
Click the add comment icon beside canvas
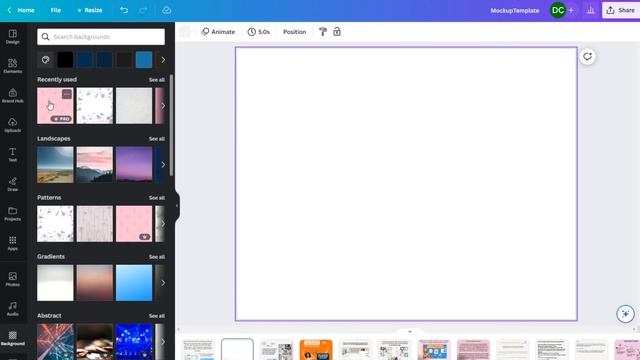pyautogui.click(x=587, y=56)
